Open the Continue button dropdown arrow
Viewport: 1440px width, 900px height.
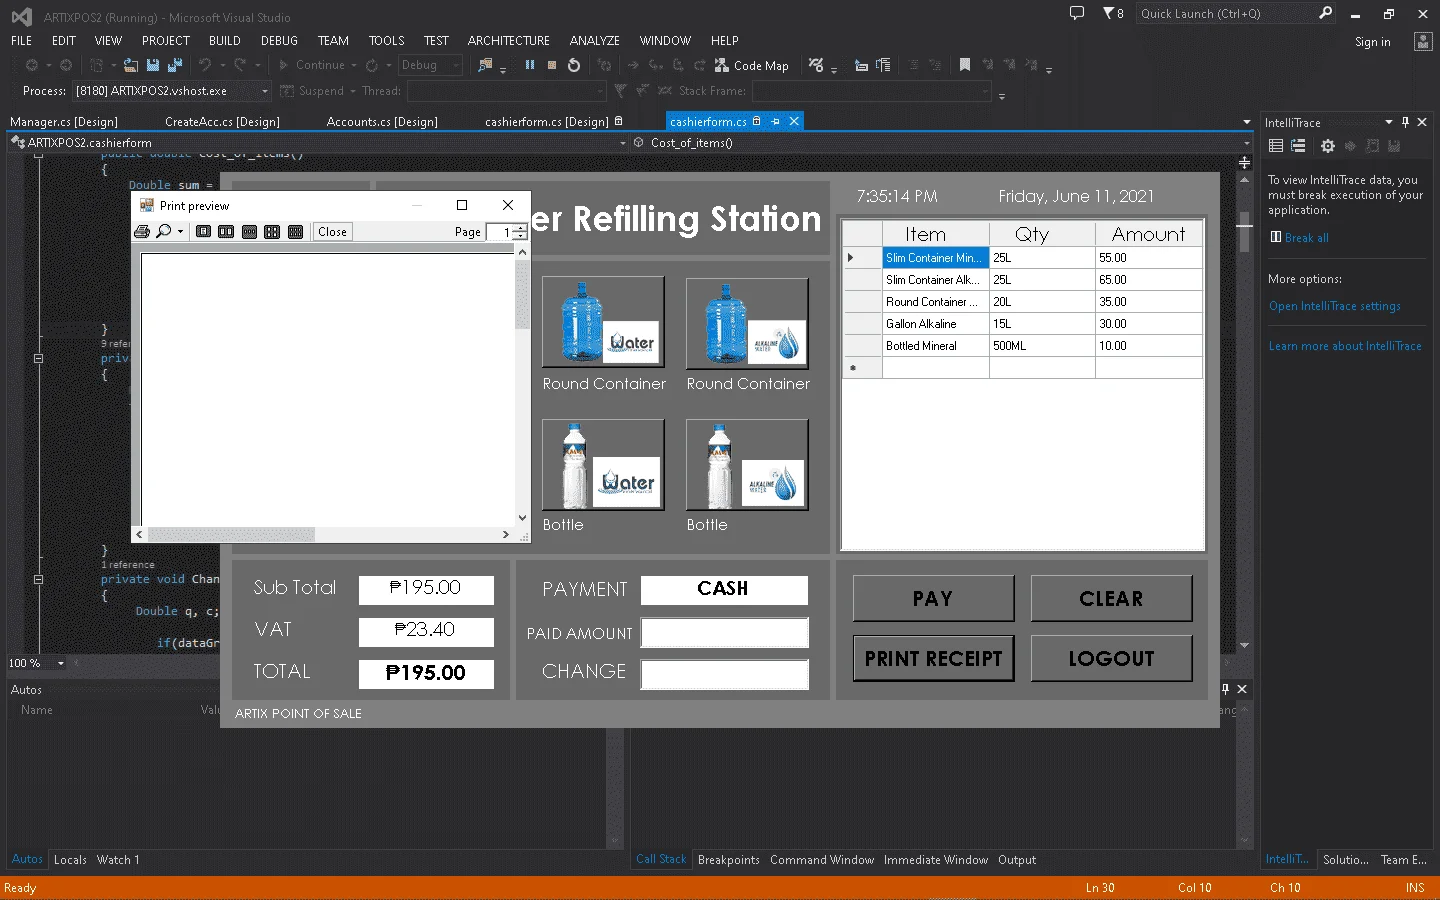click(x=354, y=65)
